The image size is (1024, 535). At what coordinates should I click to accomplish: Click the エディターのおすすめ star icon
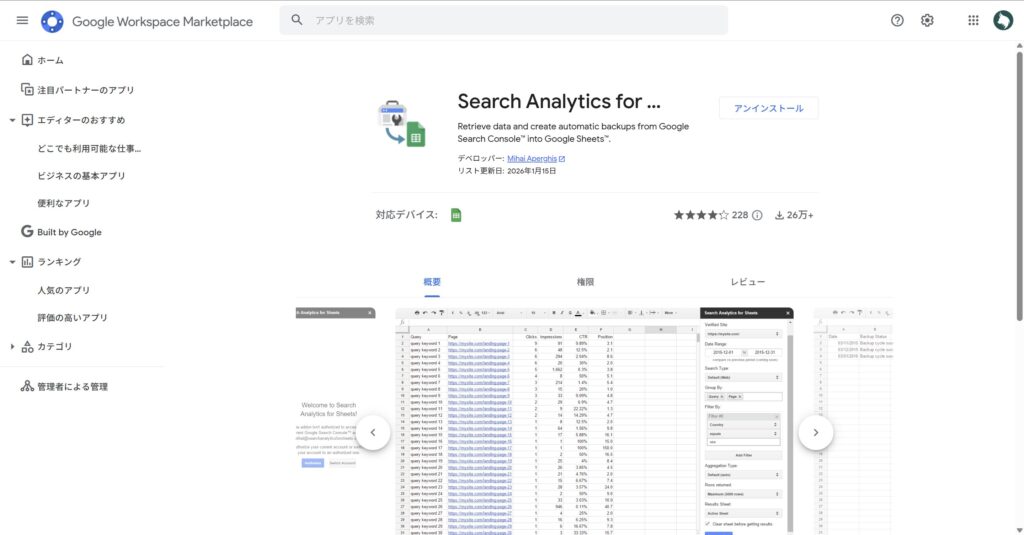[27, 120]
